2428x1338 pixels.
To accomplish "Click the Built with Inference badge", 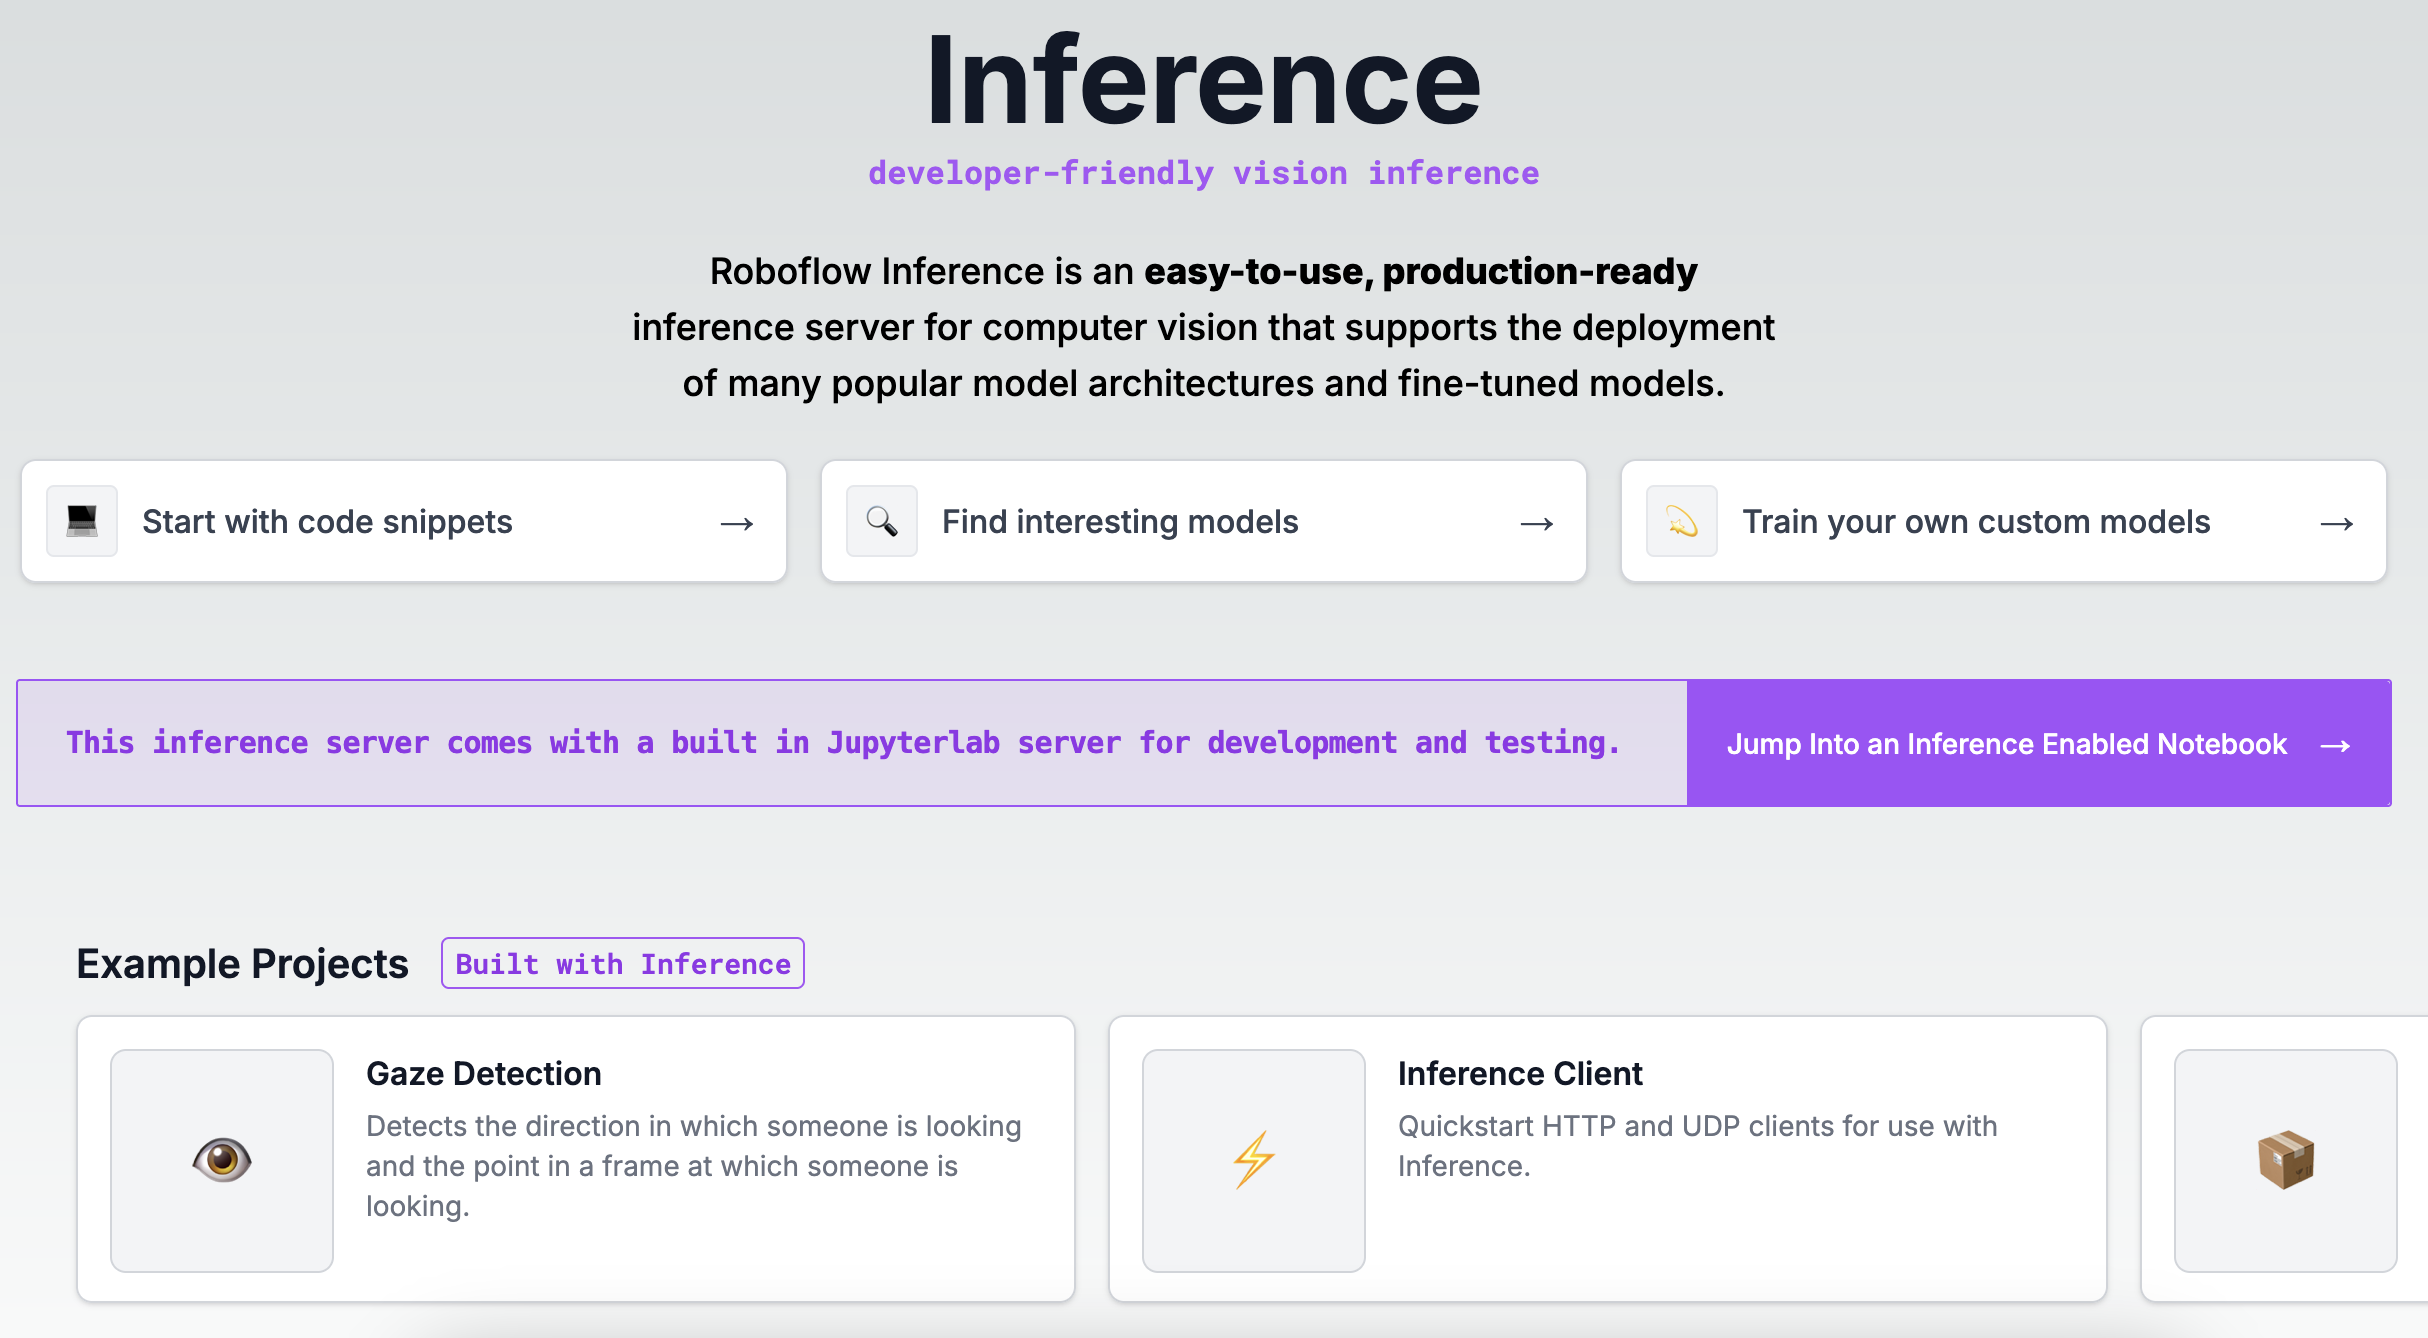I will tap(623, 964).
